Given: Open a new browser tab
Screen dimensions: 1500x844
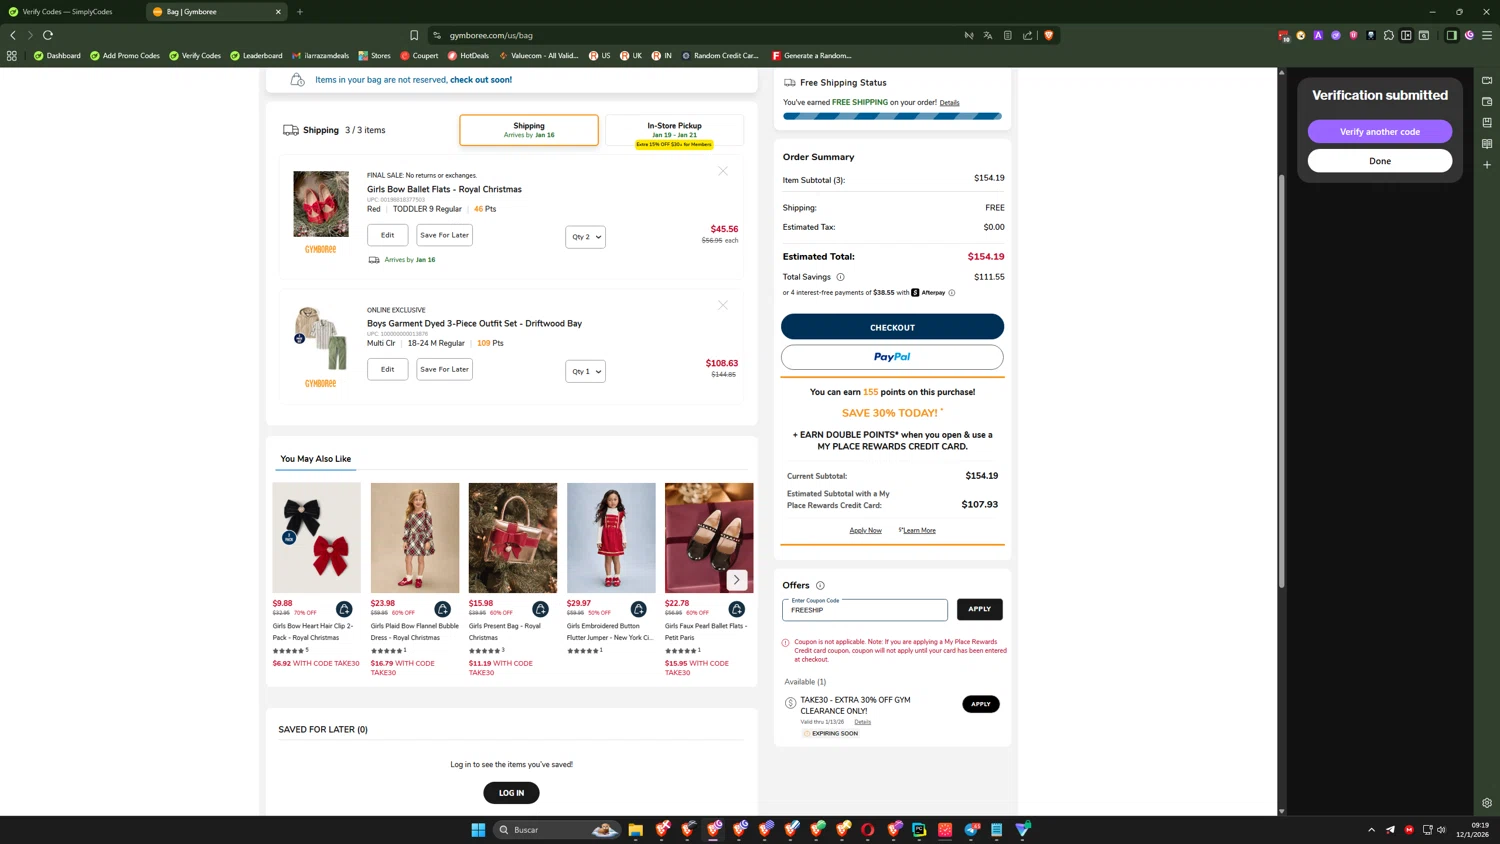Looking at the screenshot, I should click(x=300, y=12).
